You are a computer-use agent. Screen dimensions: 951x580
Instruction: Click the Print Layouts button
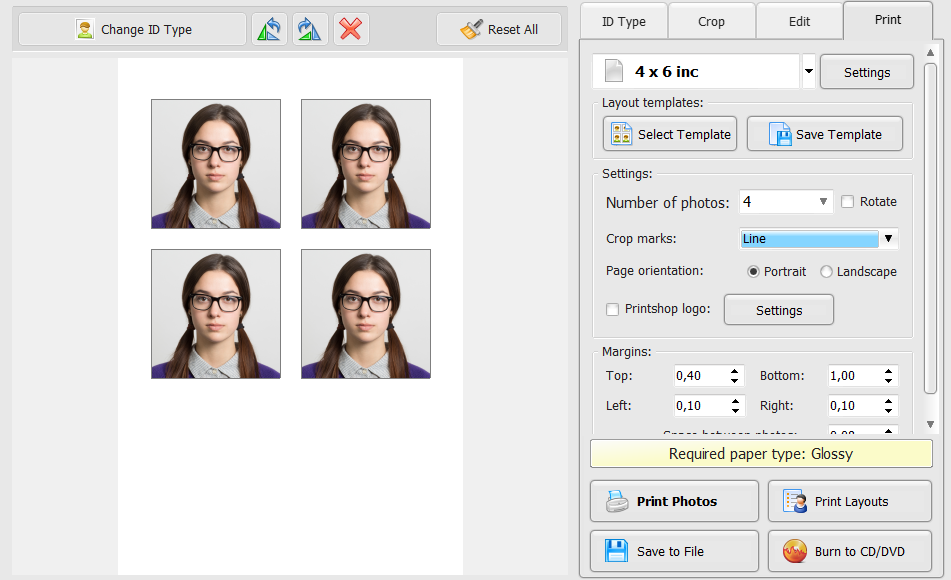point(850,501)
